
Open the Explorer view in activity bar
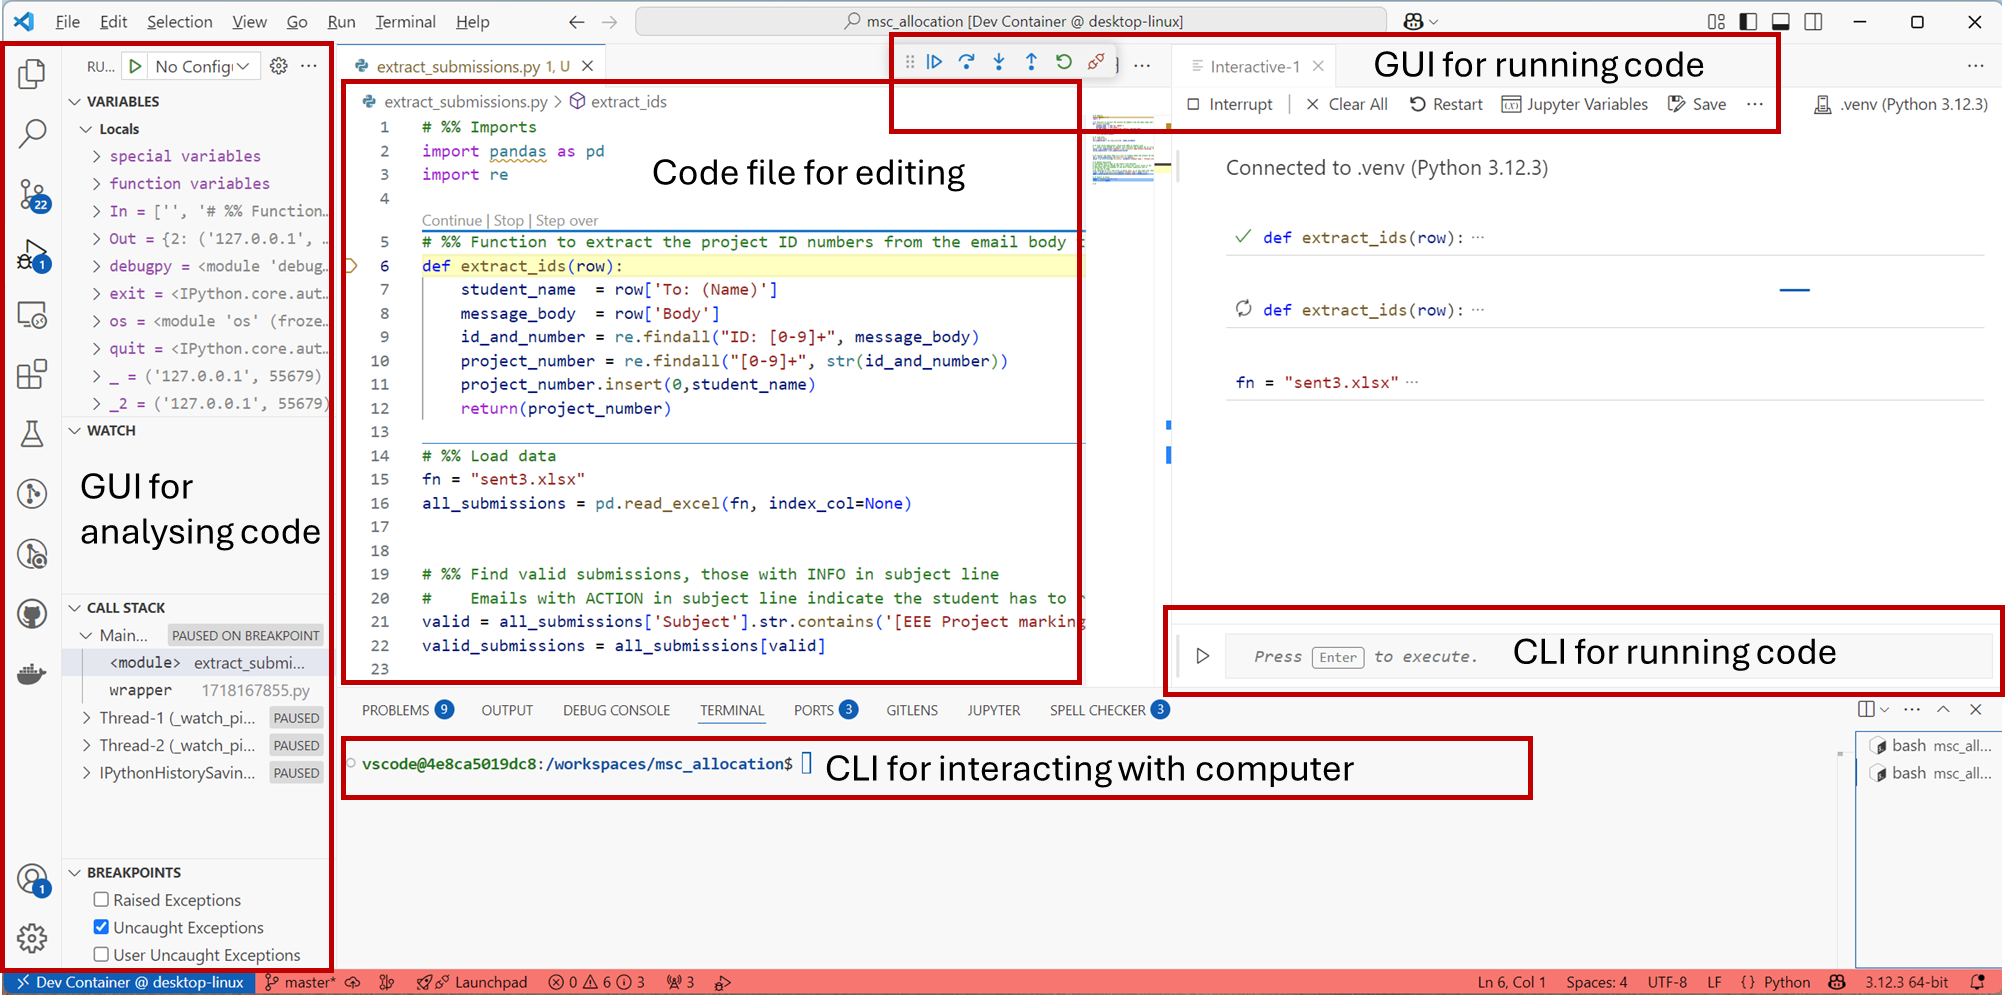32,73
